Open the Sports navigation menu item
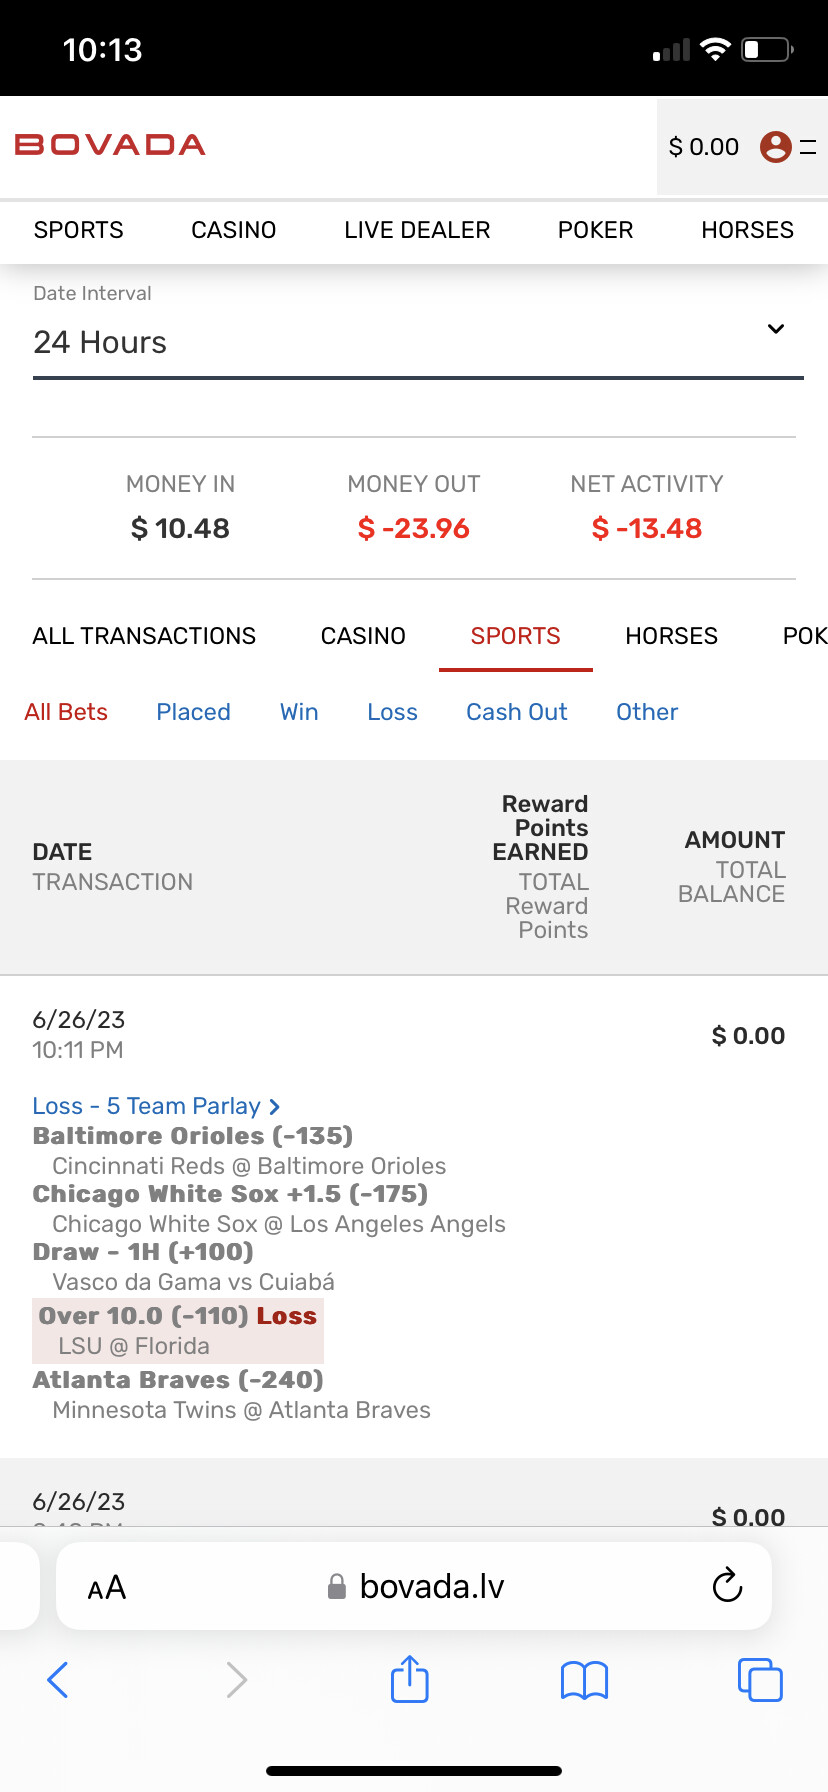828x1792 pixels. [79, 230]
